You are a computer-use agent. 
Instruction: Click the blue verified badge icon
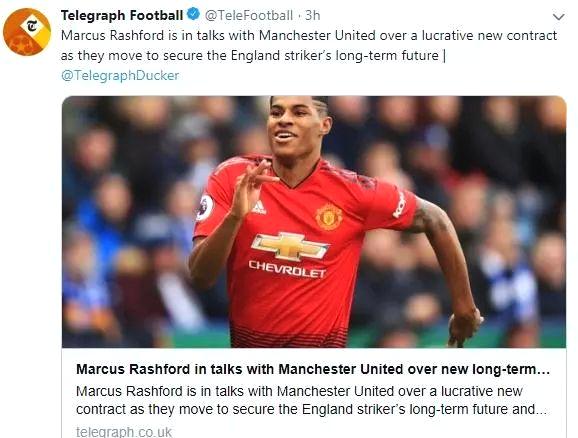coord(194,15)
